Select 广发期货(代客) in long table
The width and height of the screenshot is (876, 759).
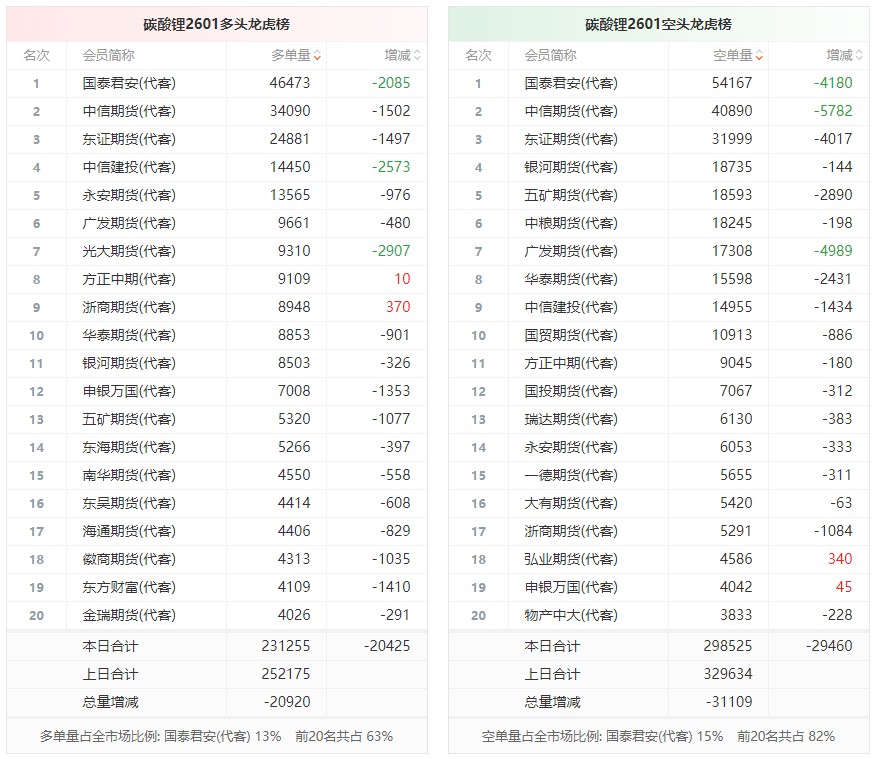click(129, 223)
